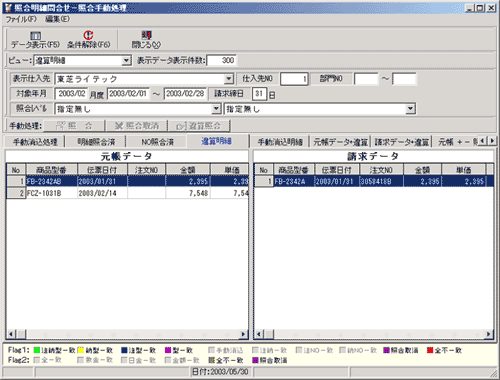
Task: Click the 7,548 amount cell
Action: tap(188, 193)
